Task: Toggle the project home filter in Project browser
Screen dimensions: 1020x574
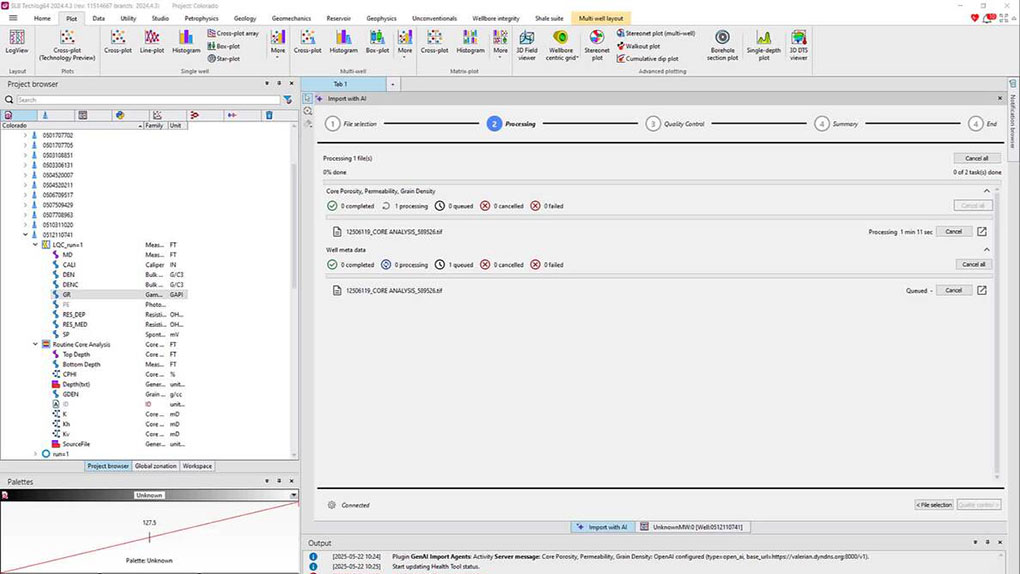Action: coord(8,115)
